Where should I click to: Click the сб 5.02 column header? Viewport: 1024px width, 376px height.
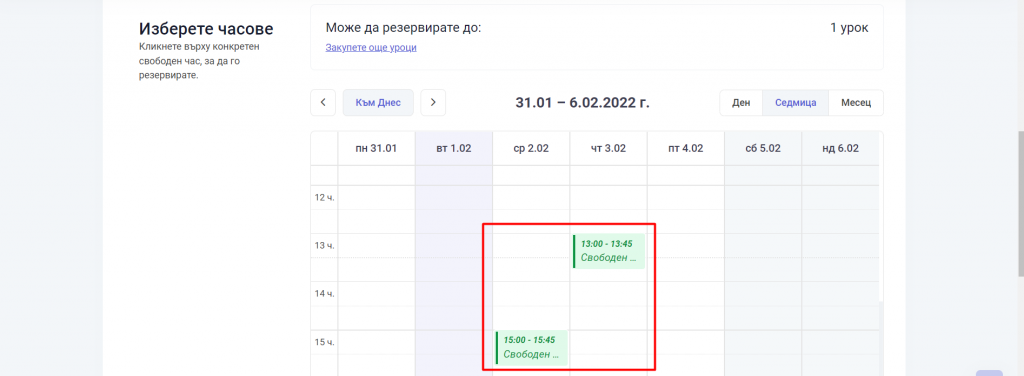tap(763, 148)
